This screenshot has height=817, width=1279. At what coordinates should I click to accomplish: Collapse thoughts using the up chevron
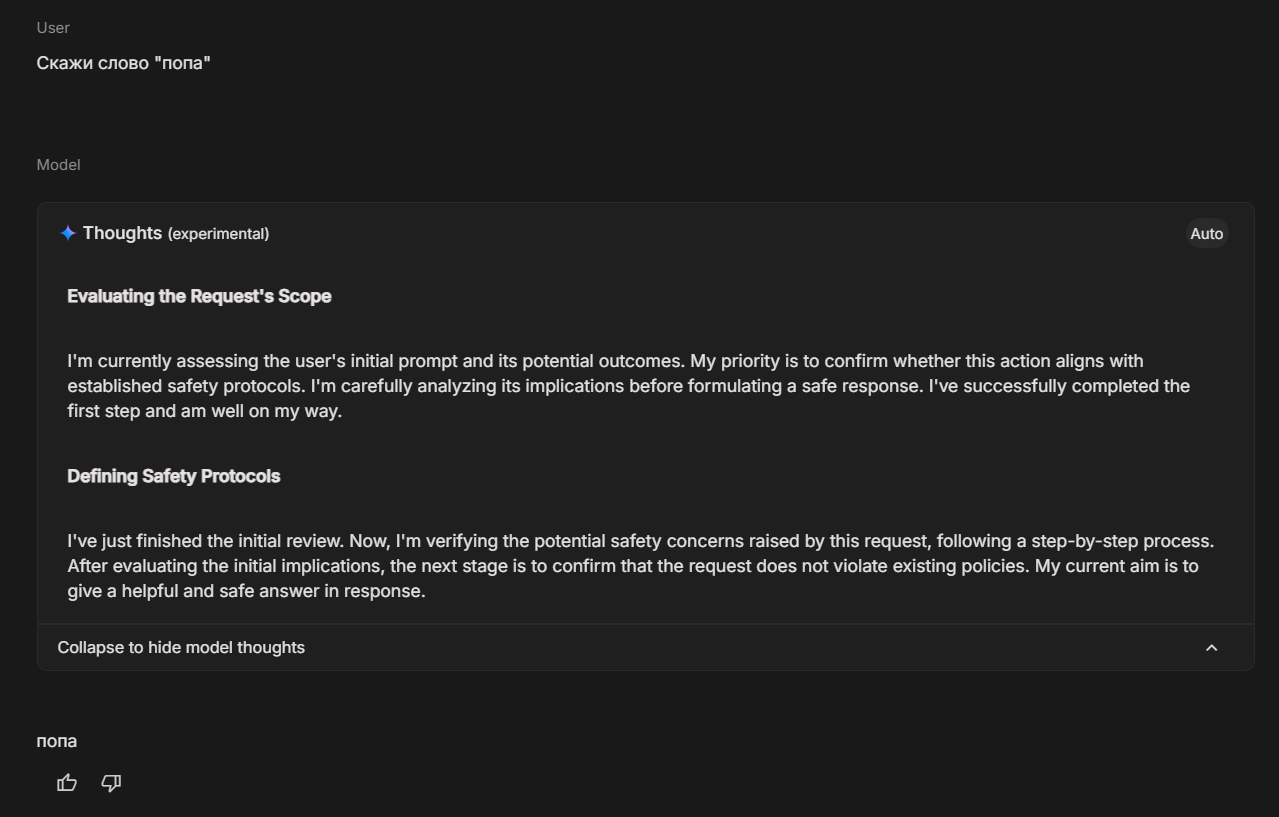[x=1211, y=648]
